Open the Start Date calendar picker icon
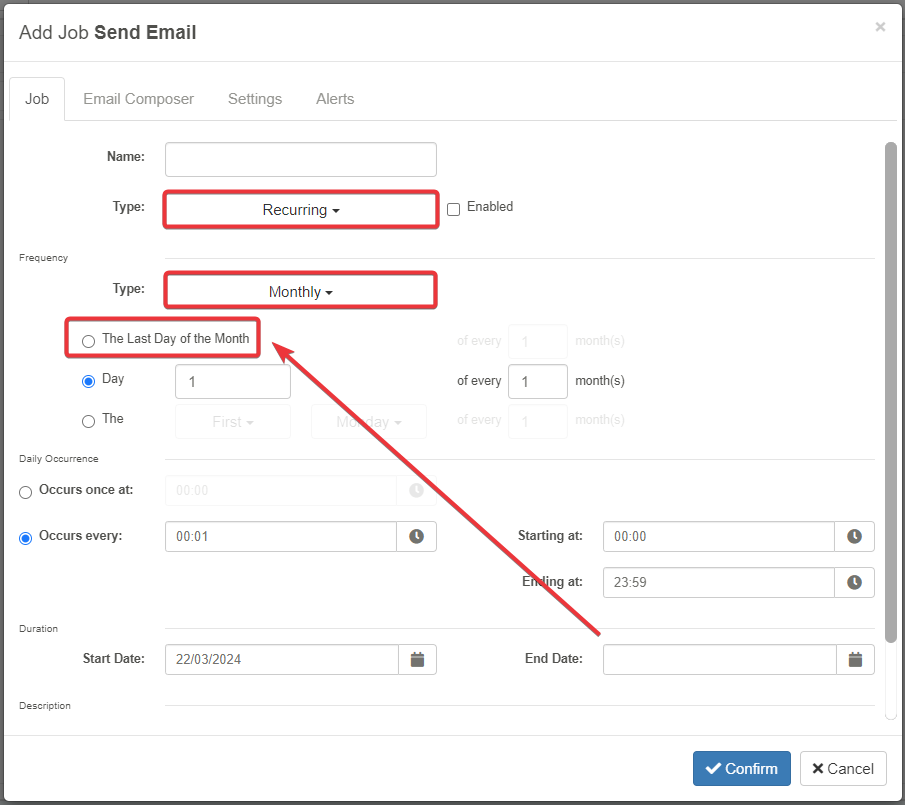Viewport: 905px width, 805px height. [417, 659]
